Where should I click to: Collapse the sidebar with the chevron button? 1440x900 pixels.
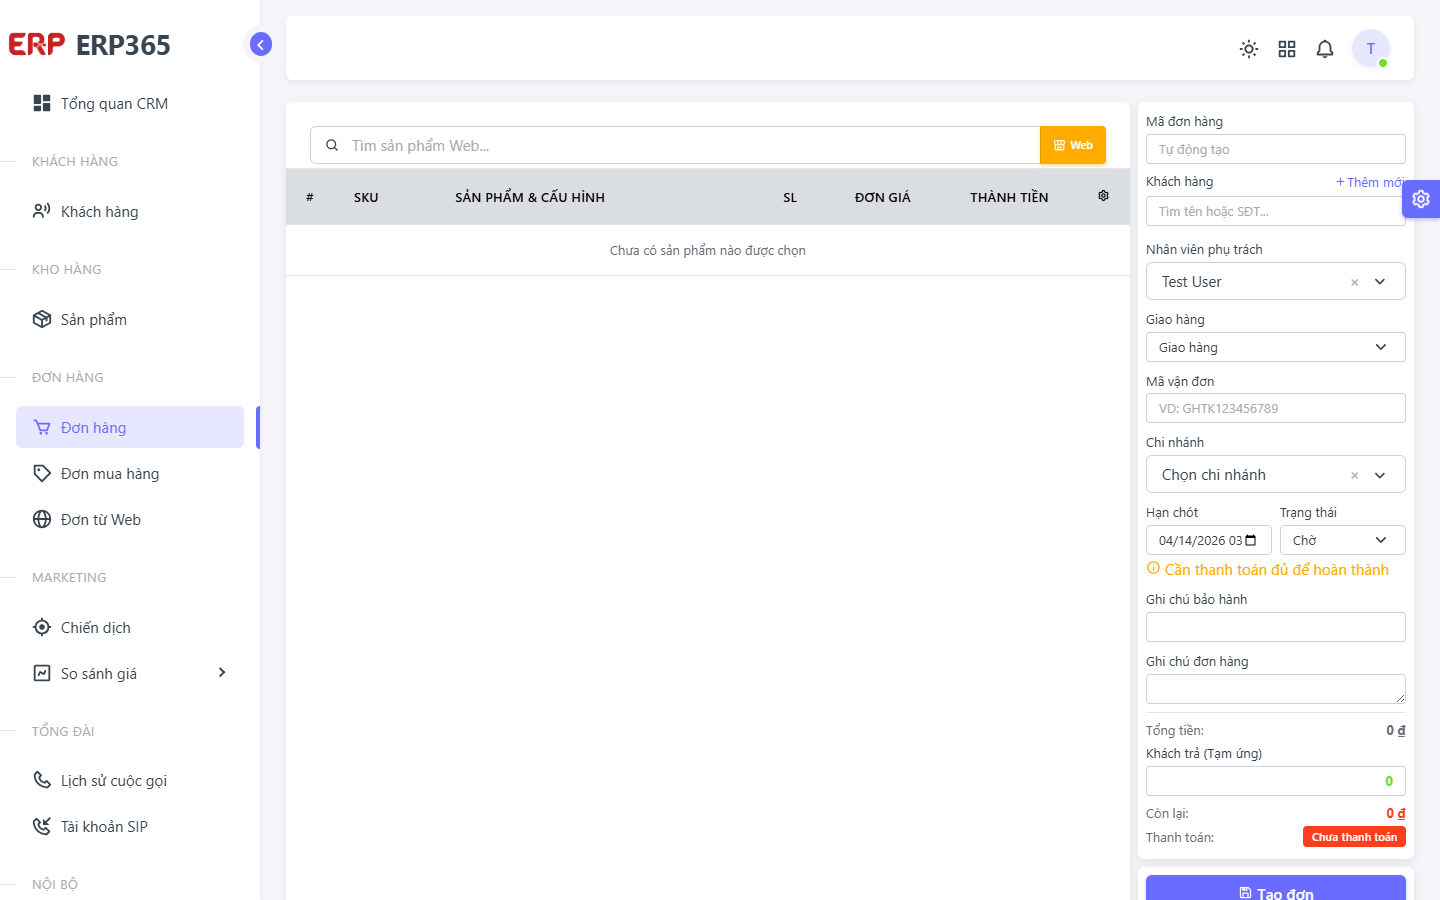click(261, 44)
